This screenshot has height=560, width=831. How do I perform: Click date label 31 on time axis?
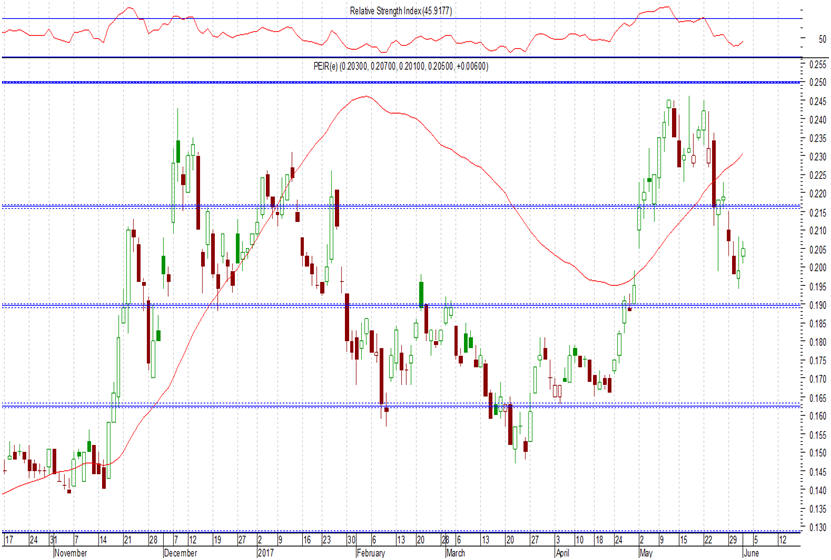point(54,540)
